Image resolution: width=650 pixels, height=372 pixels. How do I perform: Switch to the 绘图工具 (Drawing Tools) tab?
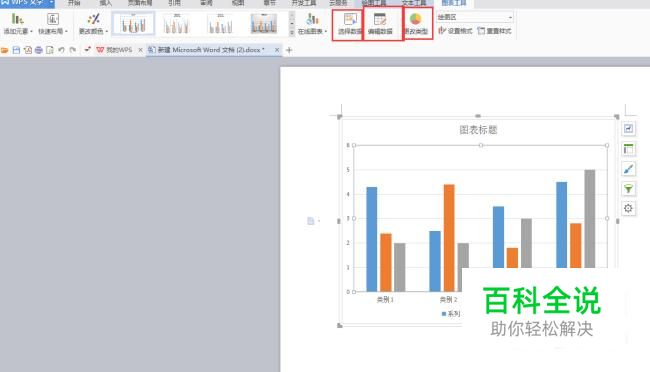374,3
